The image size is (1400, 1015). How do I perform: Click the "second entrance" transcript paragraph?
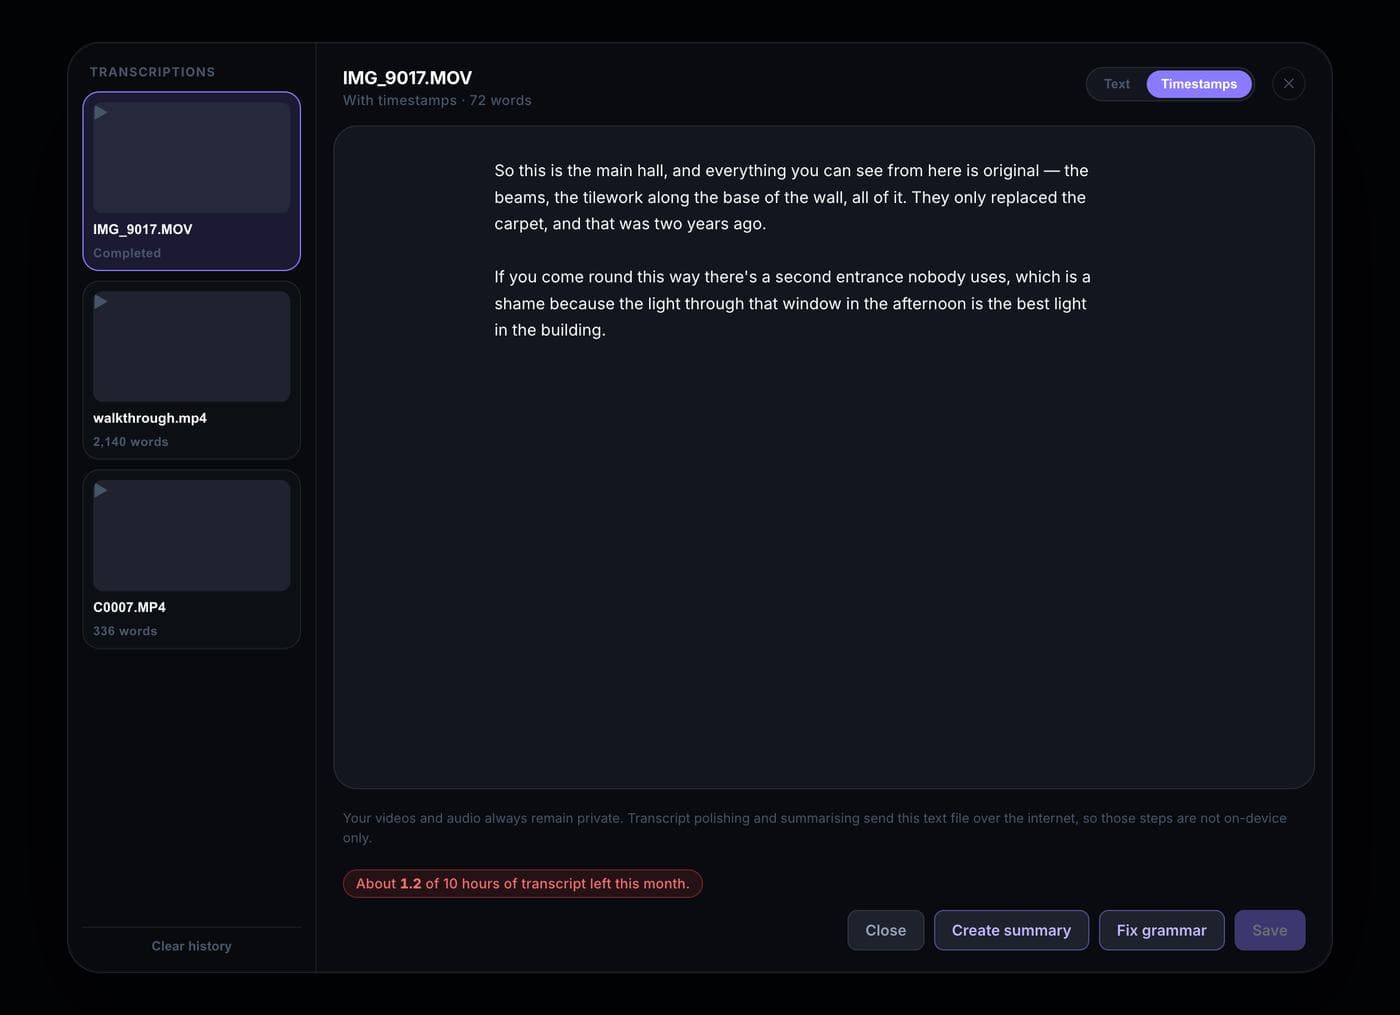tap(792, 303)
